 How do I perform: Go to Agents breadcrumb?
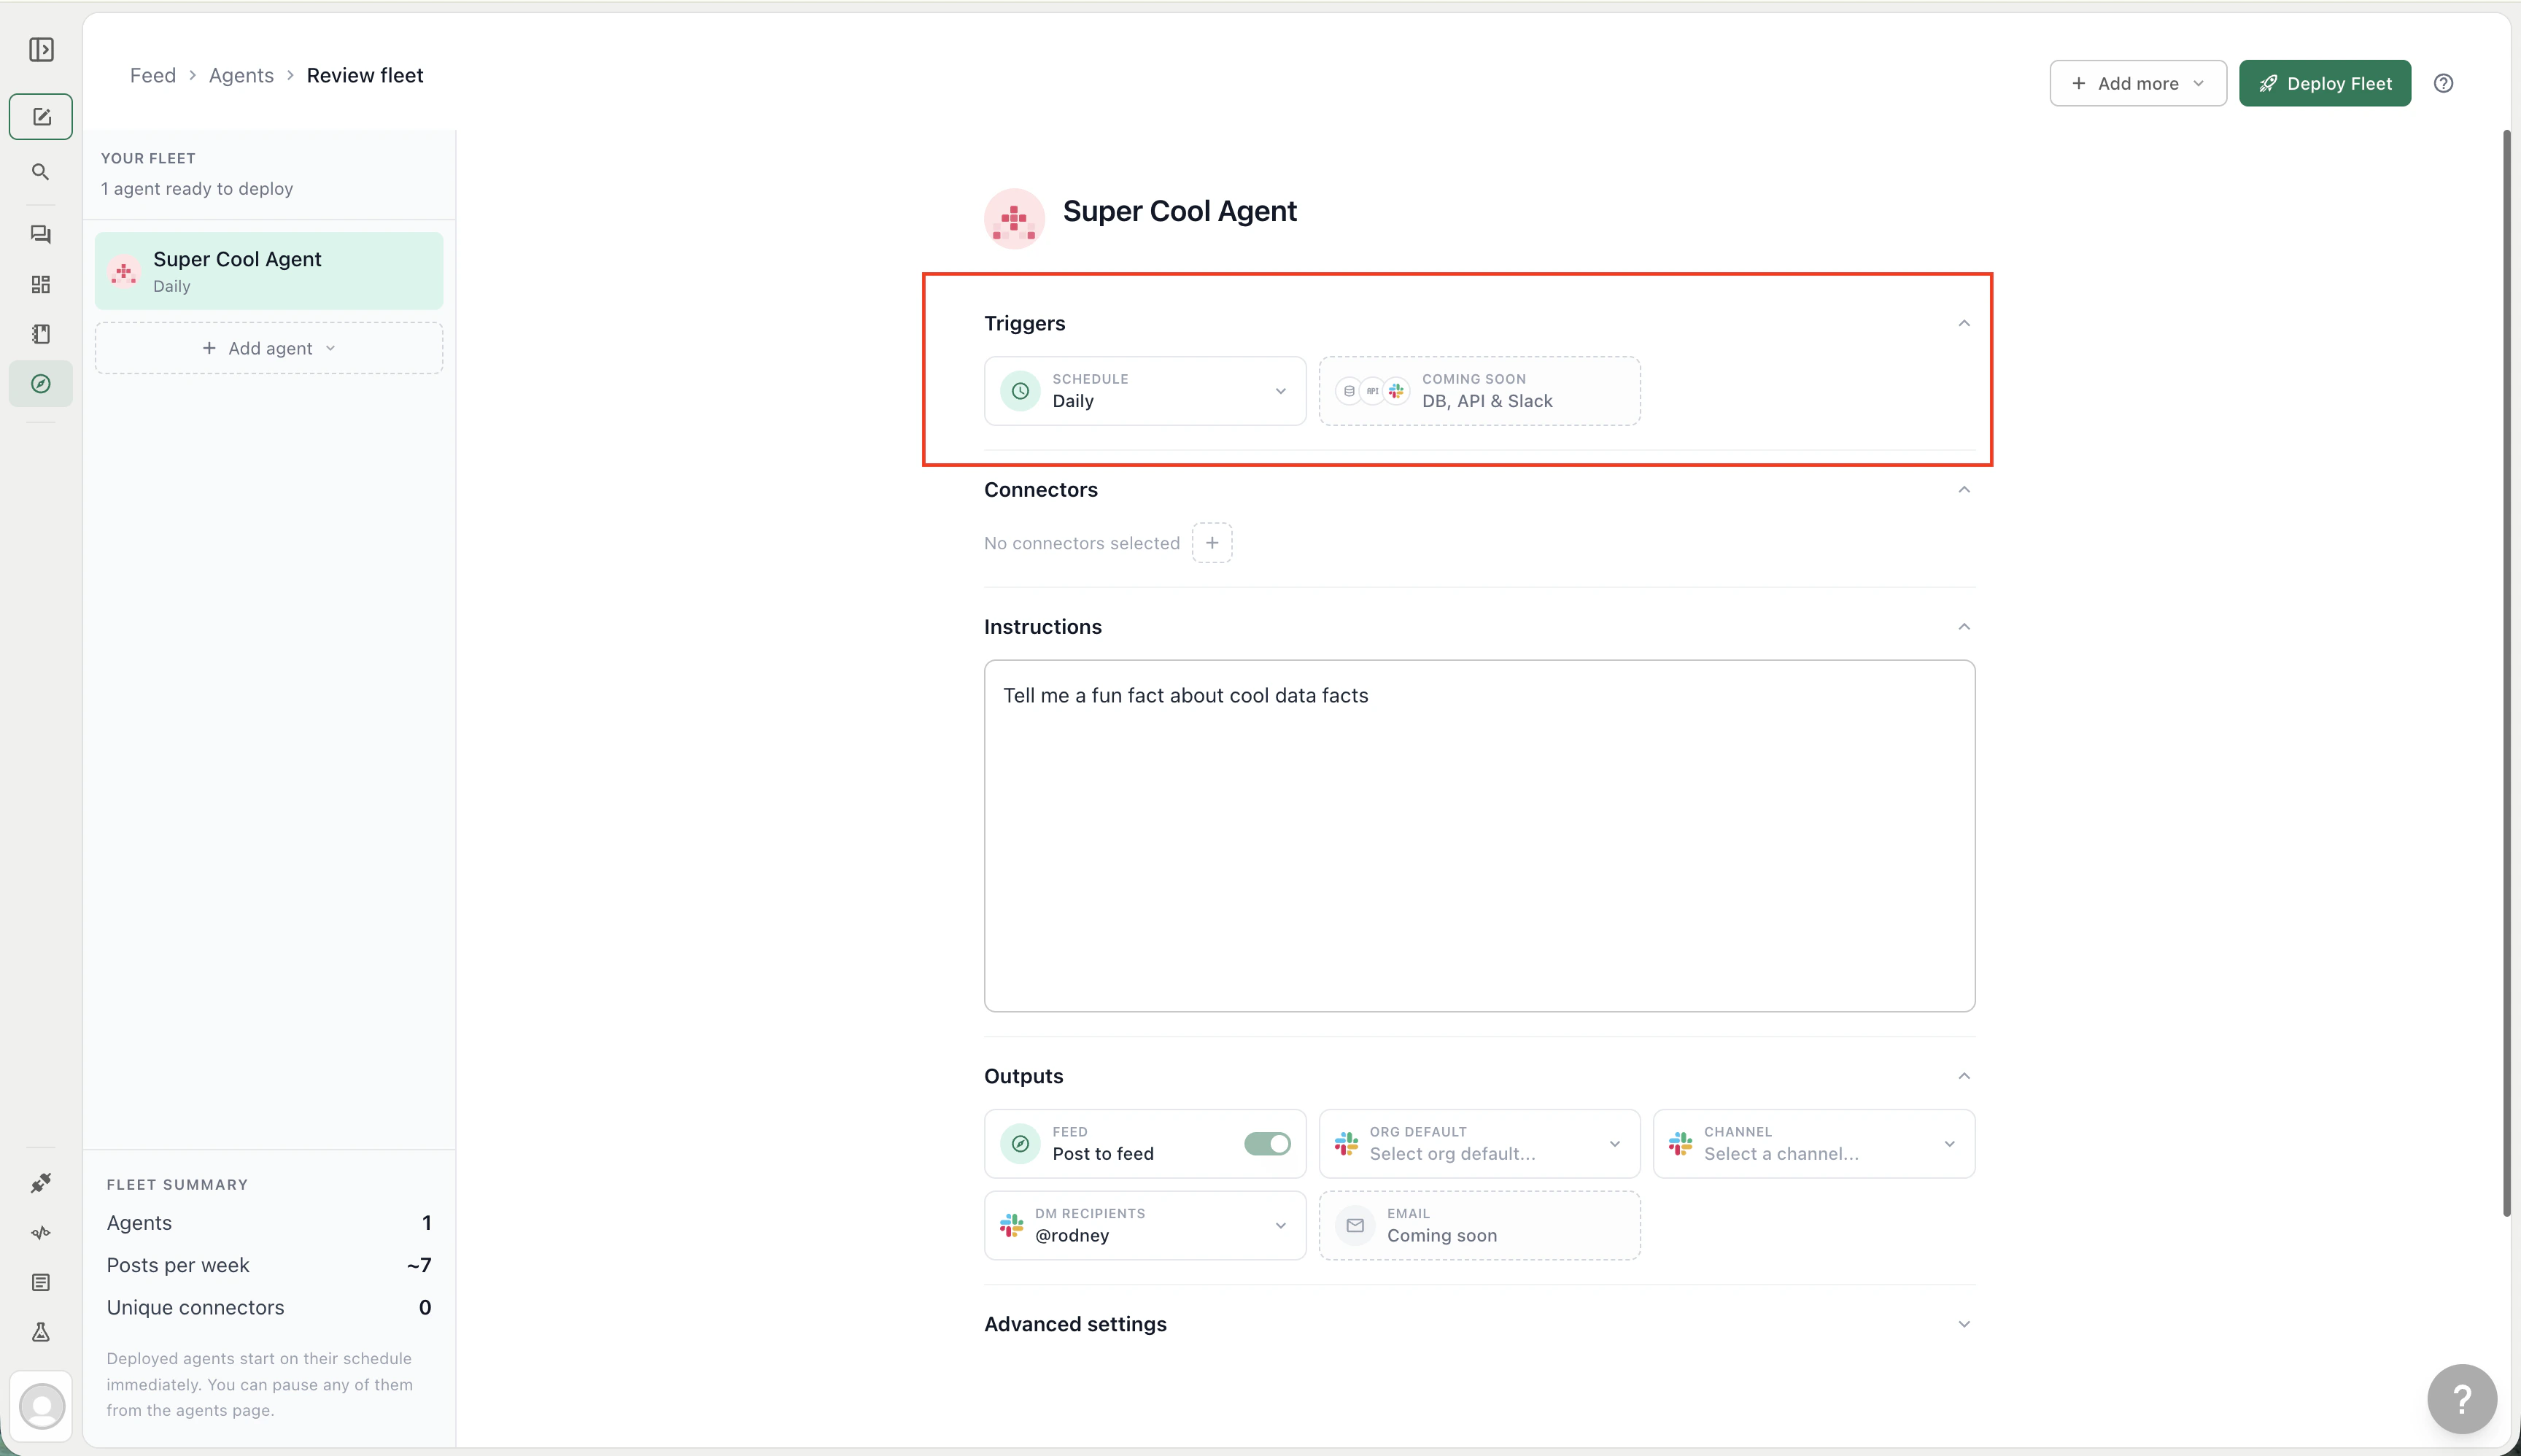coord(241,76)
